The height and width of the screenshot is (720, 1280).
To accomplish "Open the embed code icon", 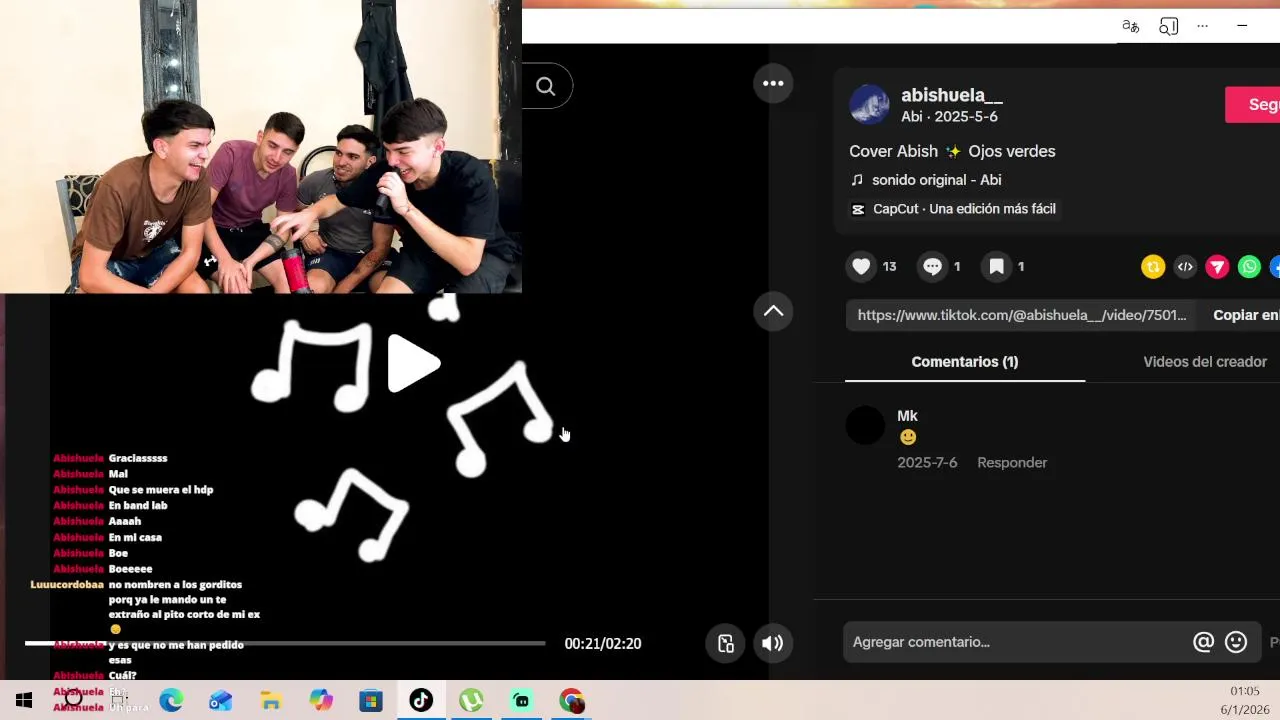I will point(1185,267).
